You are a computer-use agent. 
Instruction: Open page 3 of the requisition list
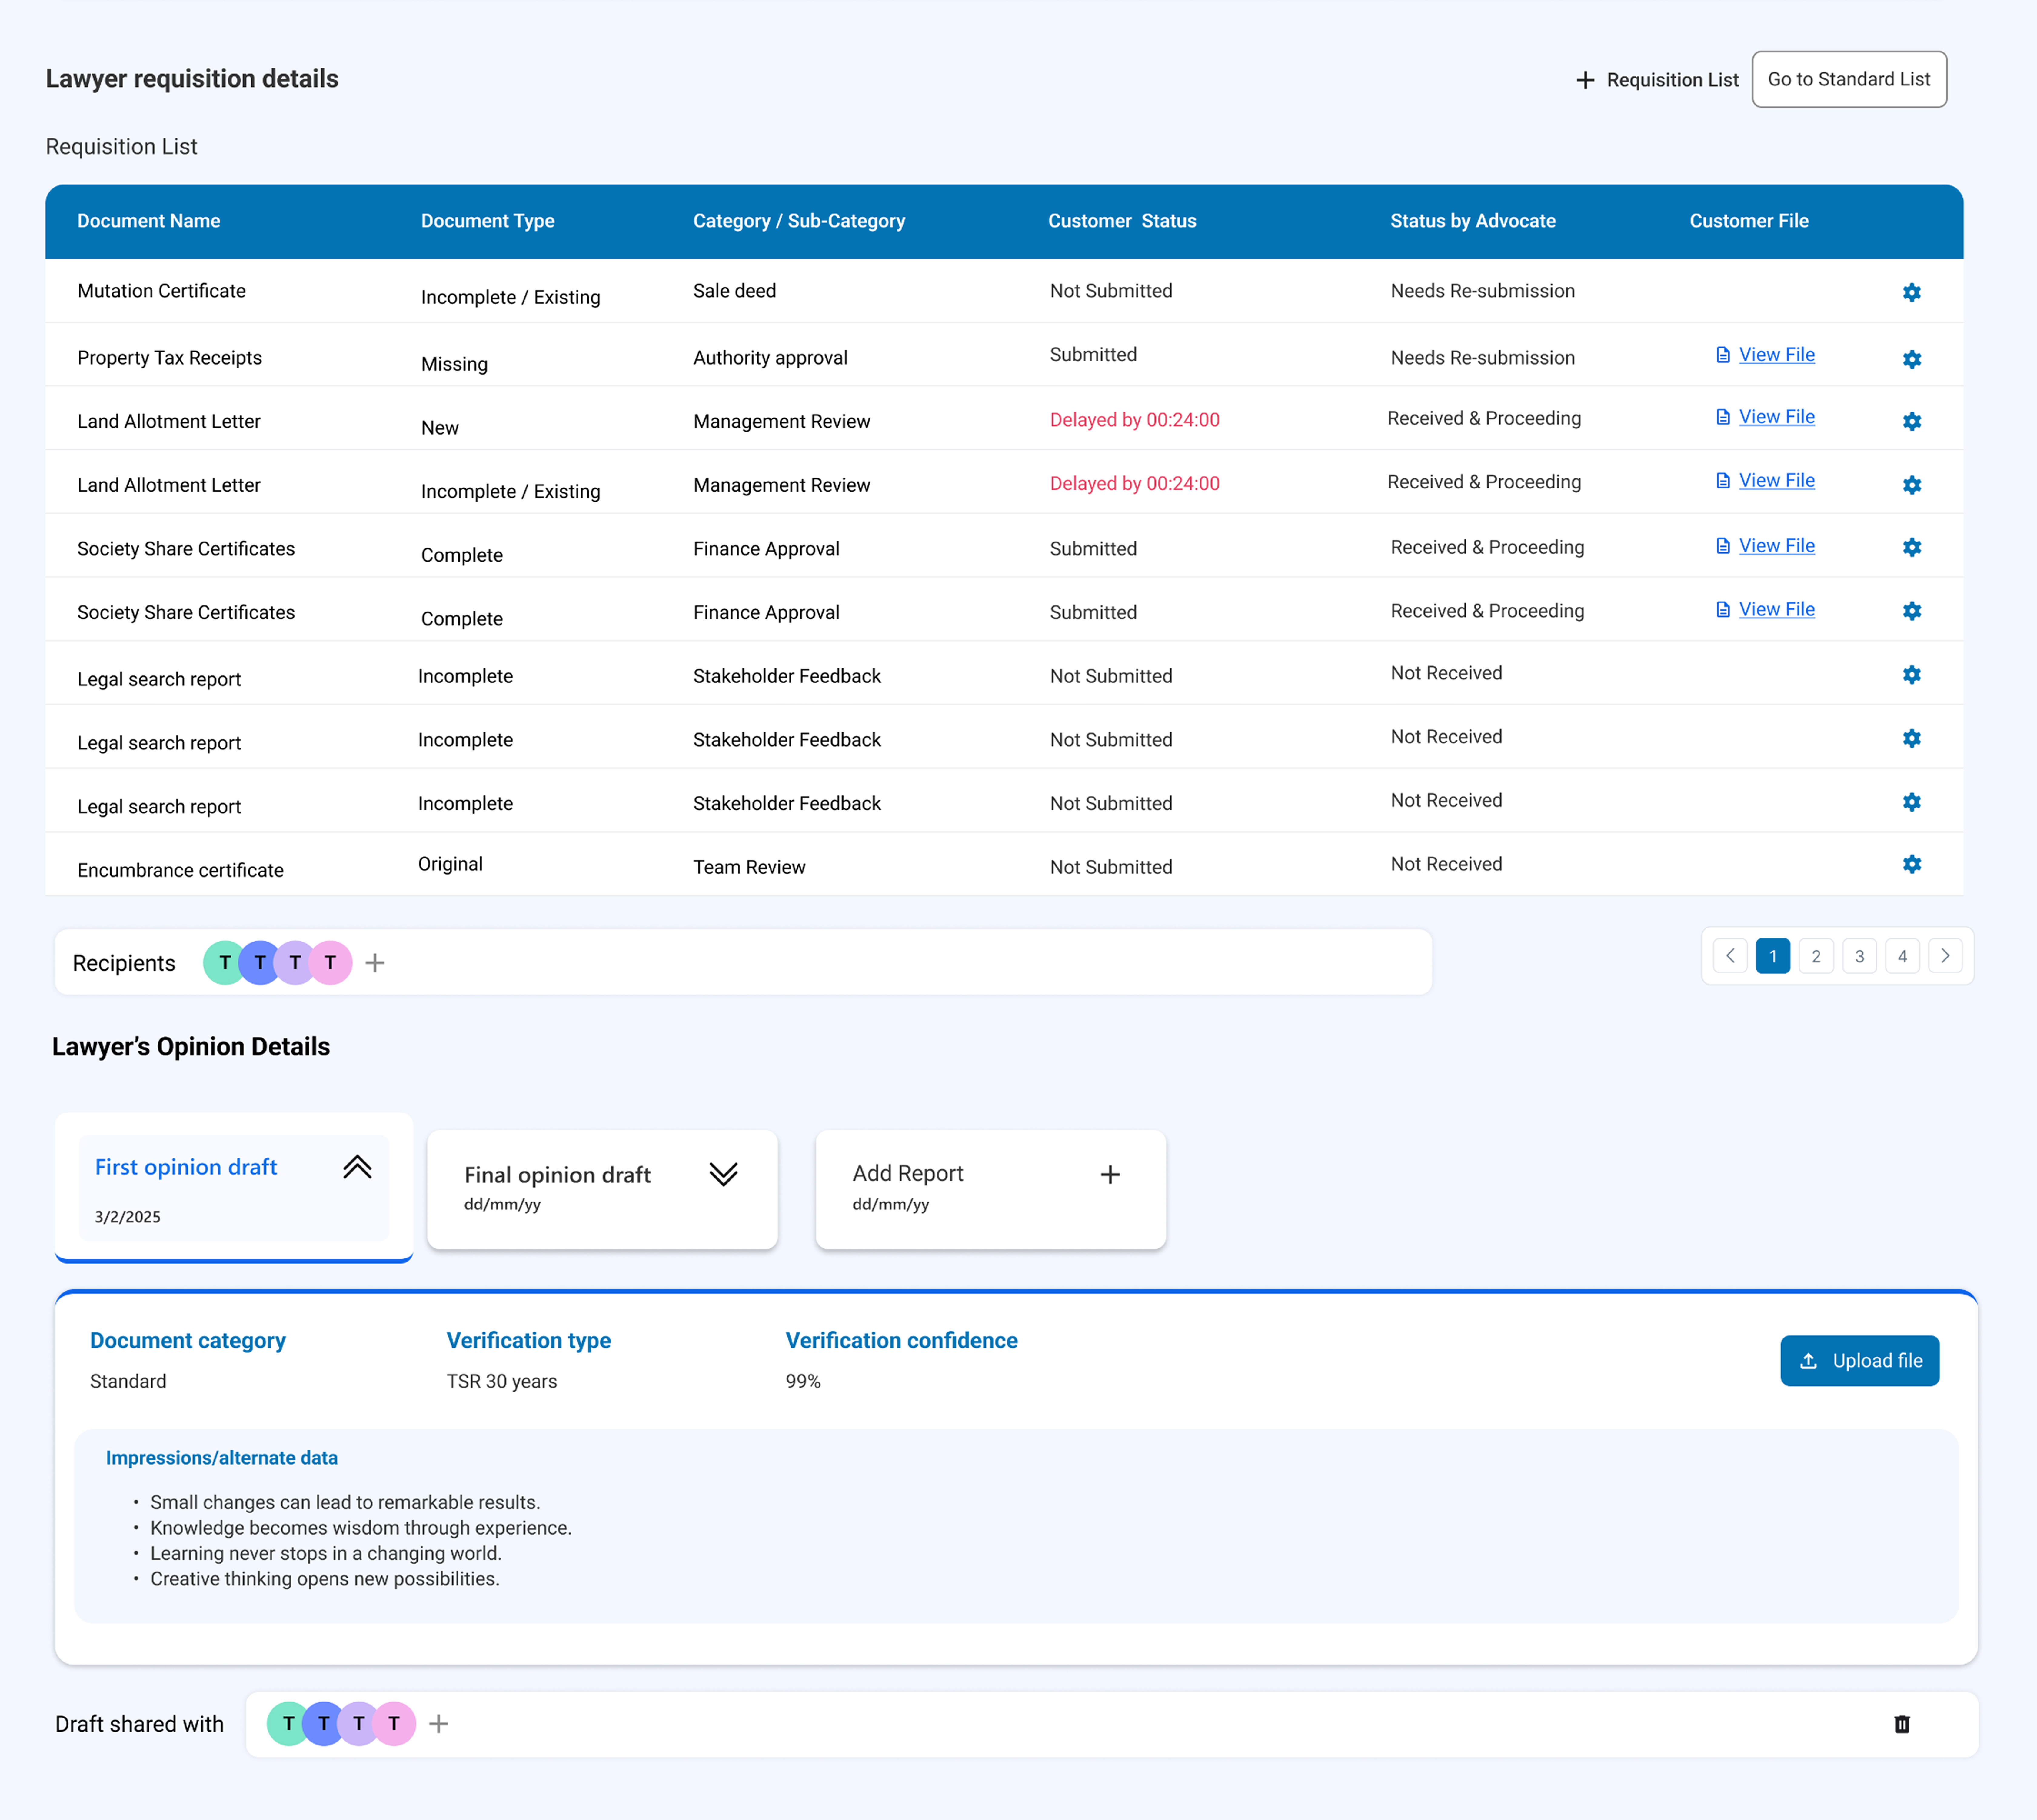click(1859, 956)
